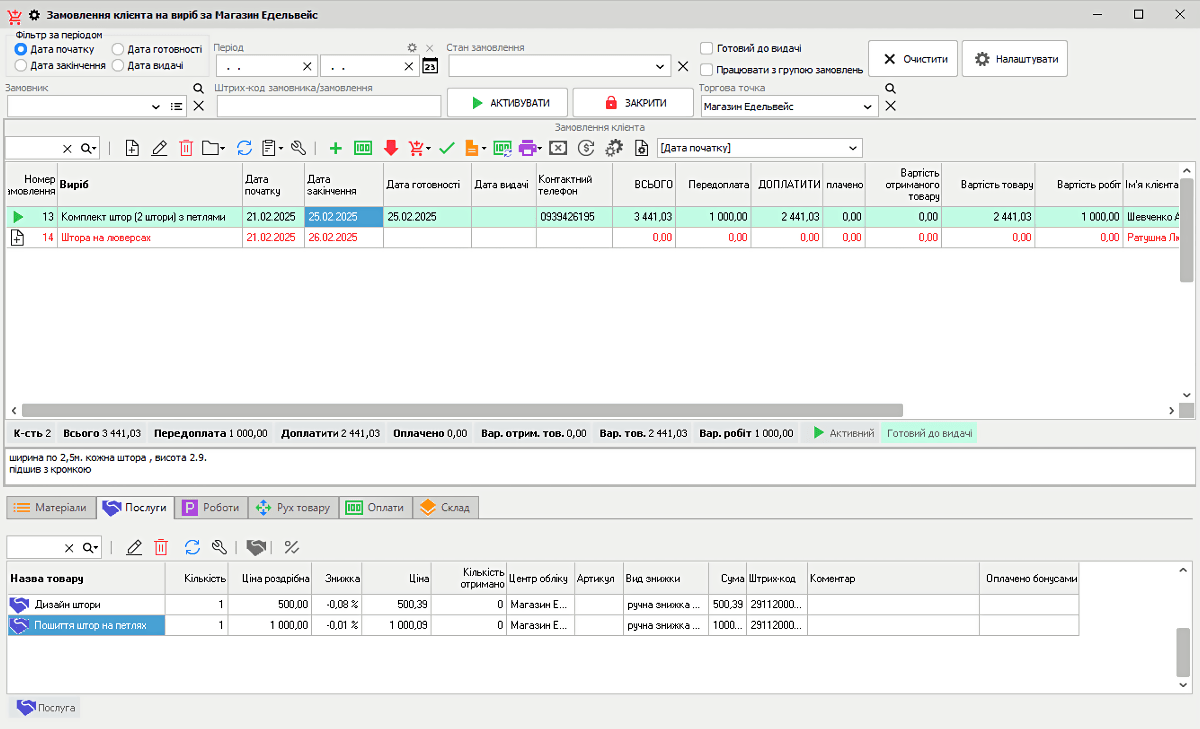Select the Дата готовності radio button
The image size is (1200, 729).
tap(119, 49)
